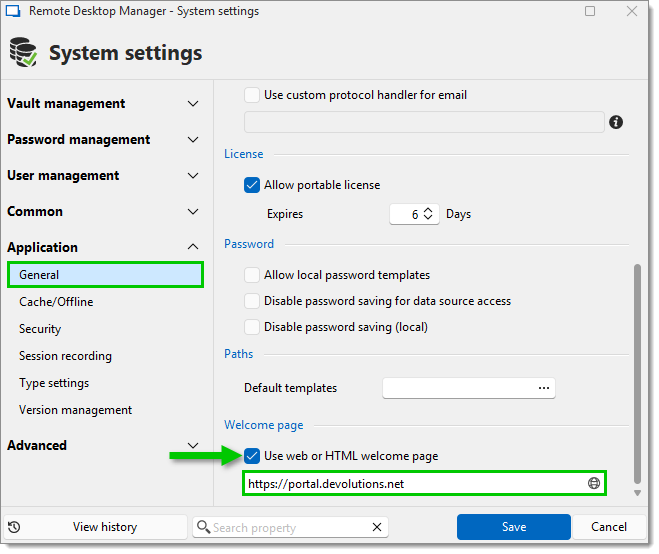Click the custom email protocol handler text field
This screenshot has height=554, width=659.
click(424, 122)
